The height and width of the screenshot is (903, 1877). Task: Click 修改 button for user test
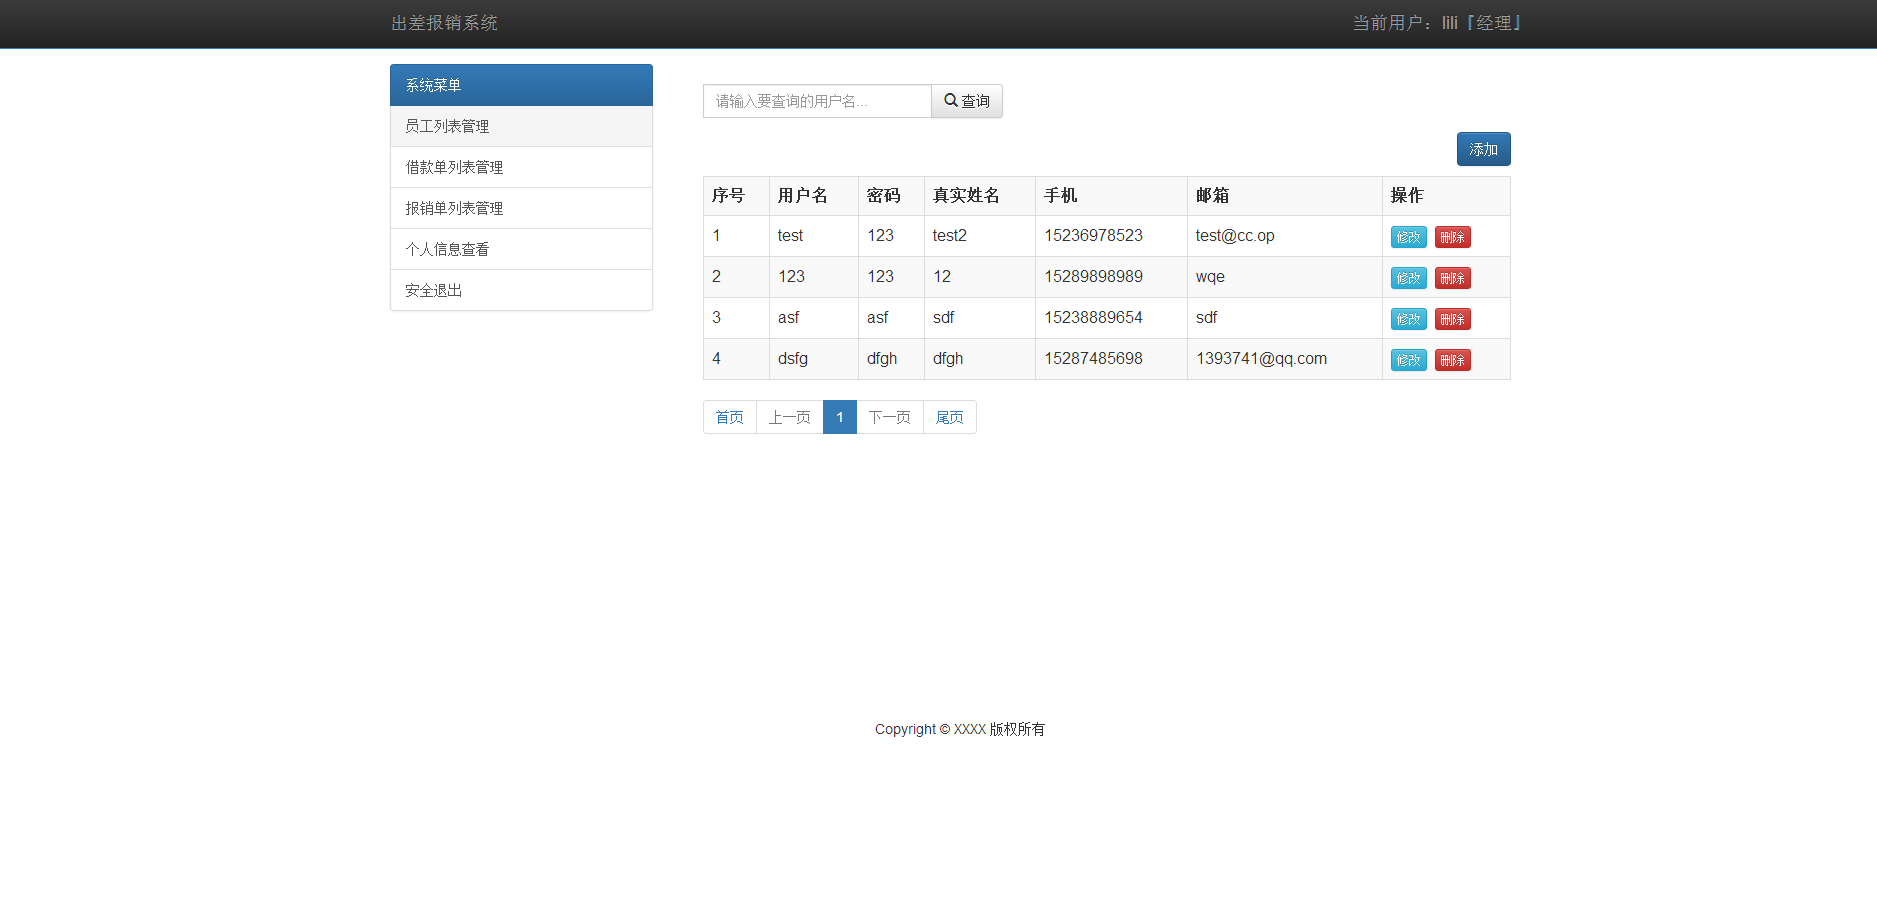pos(1408,237)
